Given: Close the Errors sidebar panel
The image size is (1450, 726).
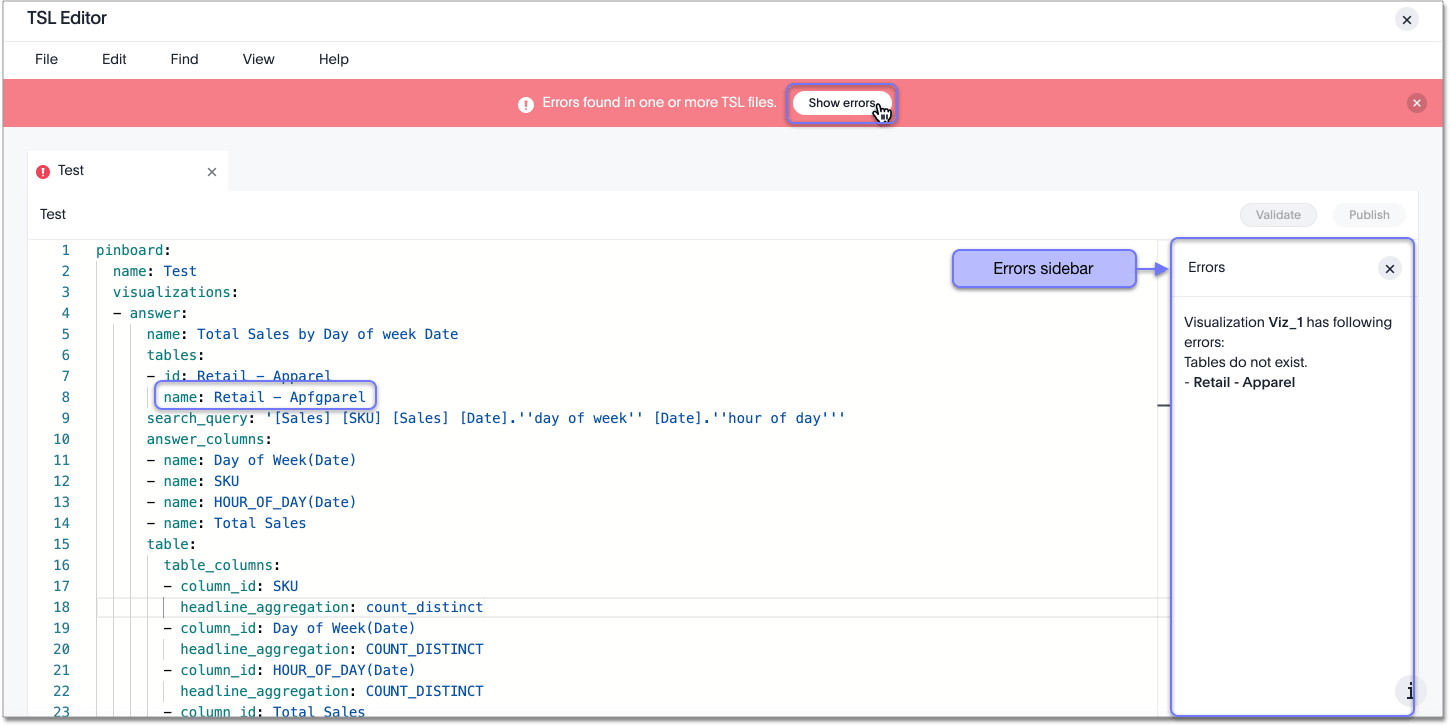Looking at the screenshot, I should [x=1390, y=268].
